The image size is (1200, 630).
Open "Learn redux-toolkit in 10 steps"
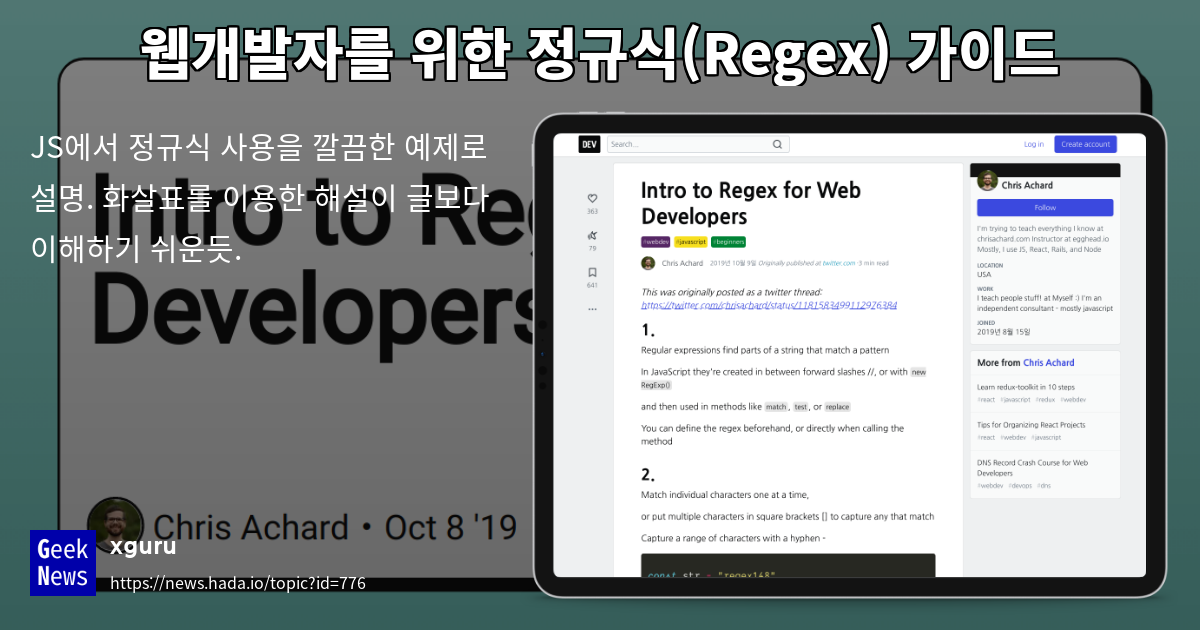pos(1027,386)
